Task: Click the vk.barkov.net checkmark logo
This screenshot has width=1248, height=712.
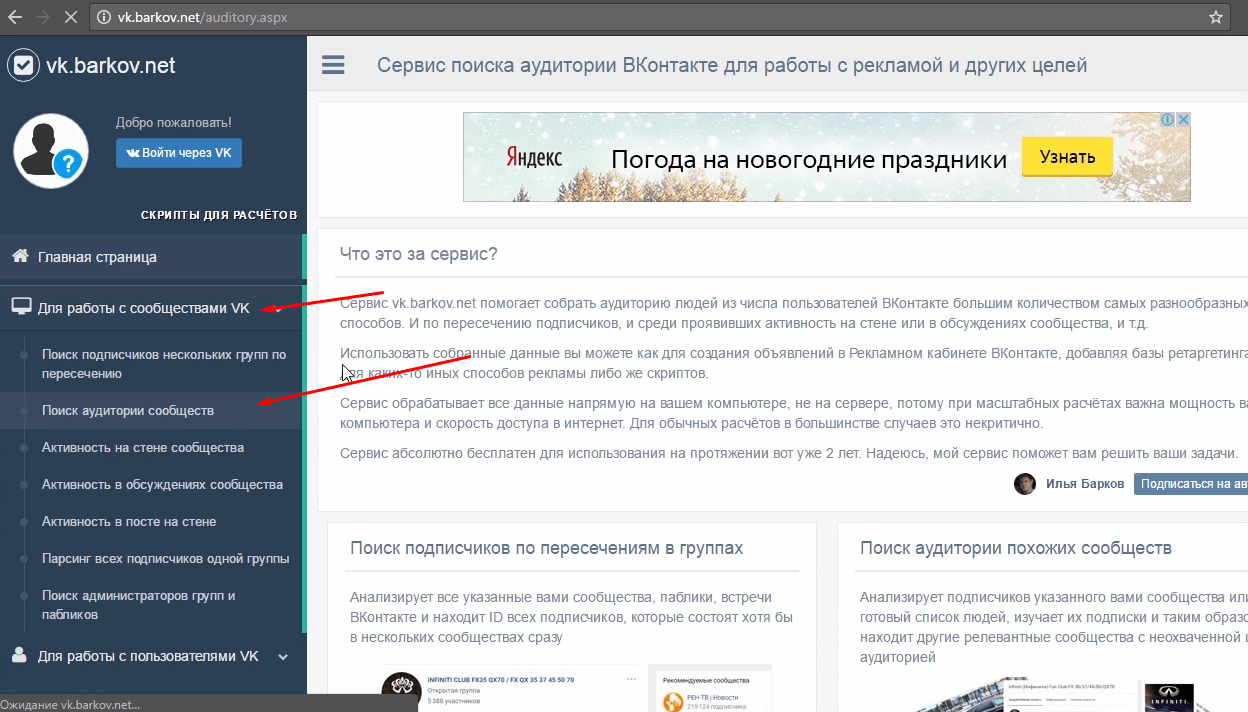Action: (23, 66)
